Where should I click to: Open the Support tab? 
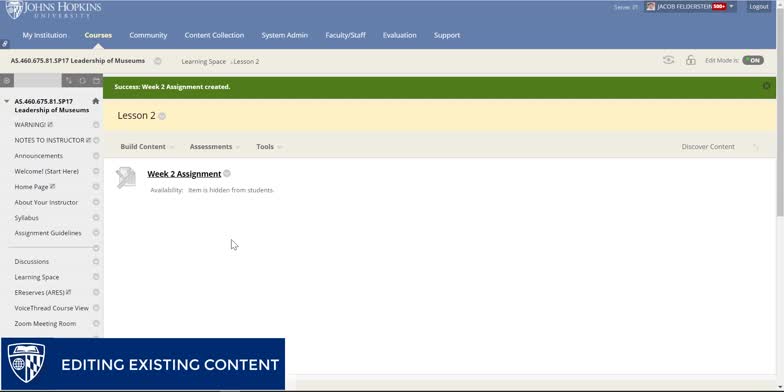coord(447,35)
